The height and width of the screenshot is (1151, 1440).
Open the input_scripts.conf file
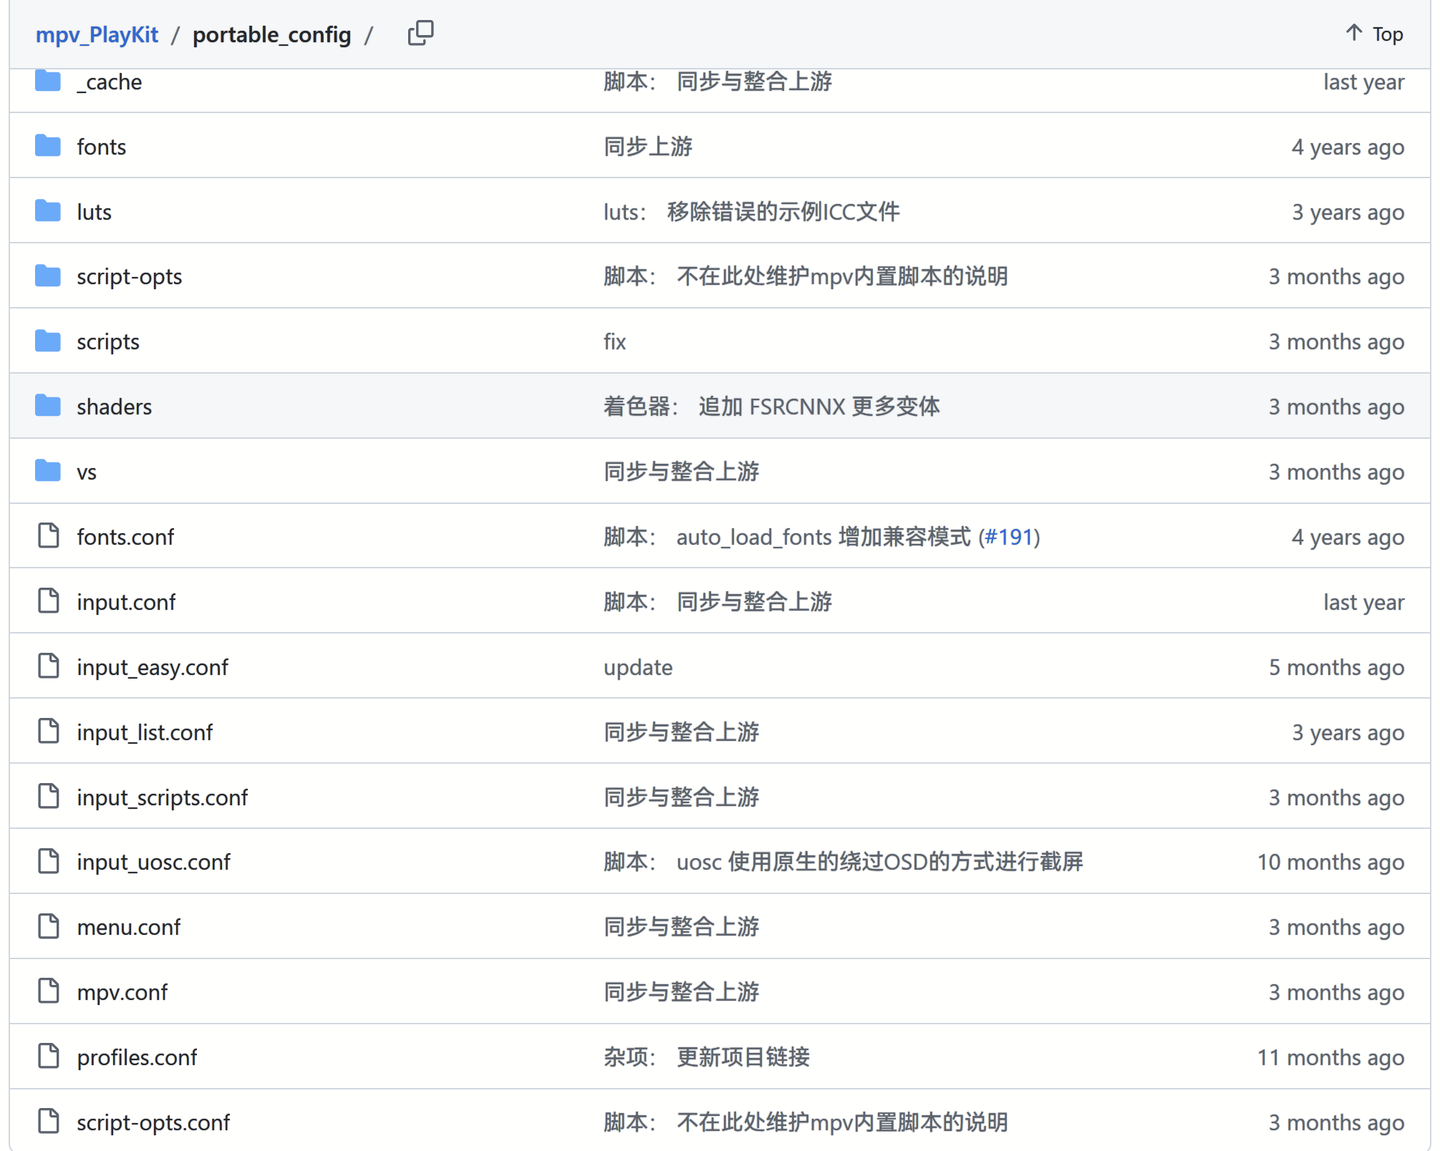point(162,797)
